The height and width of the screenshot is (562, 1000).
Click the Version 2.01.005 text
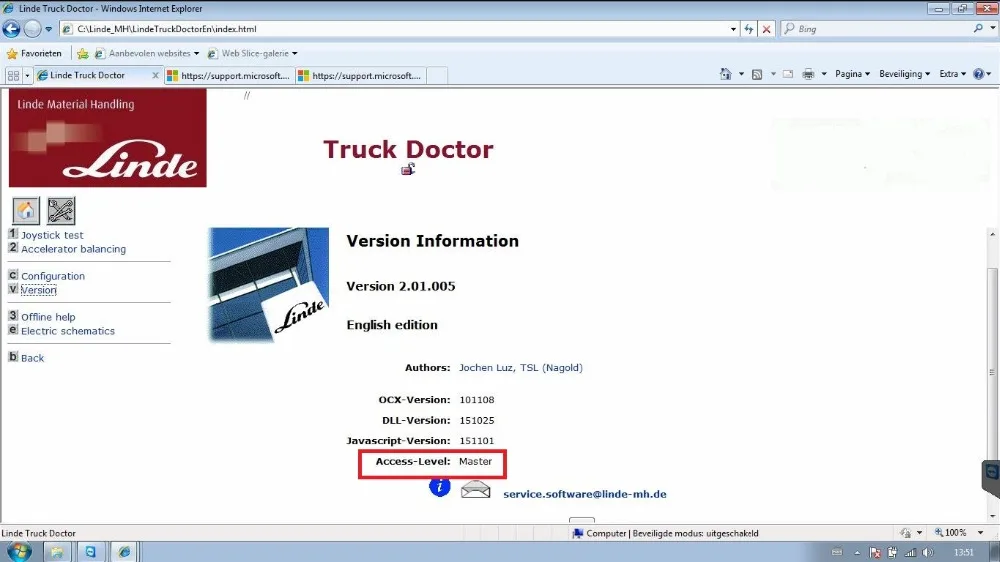pos(401,286)
